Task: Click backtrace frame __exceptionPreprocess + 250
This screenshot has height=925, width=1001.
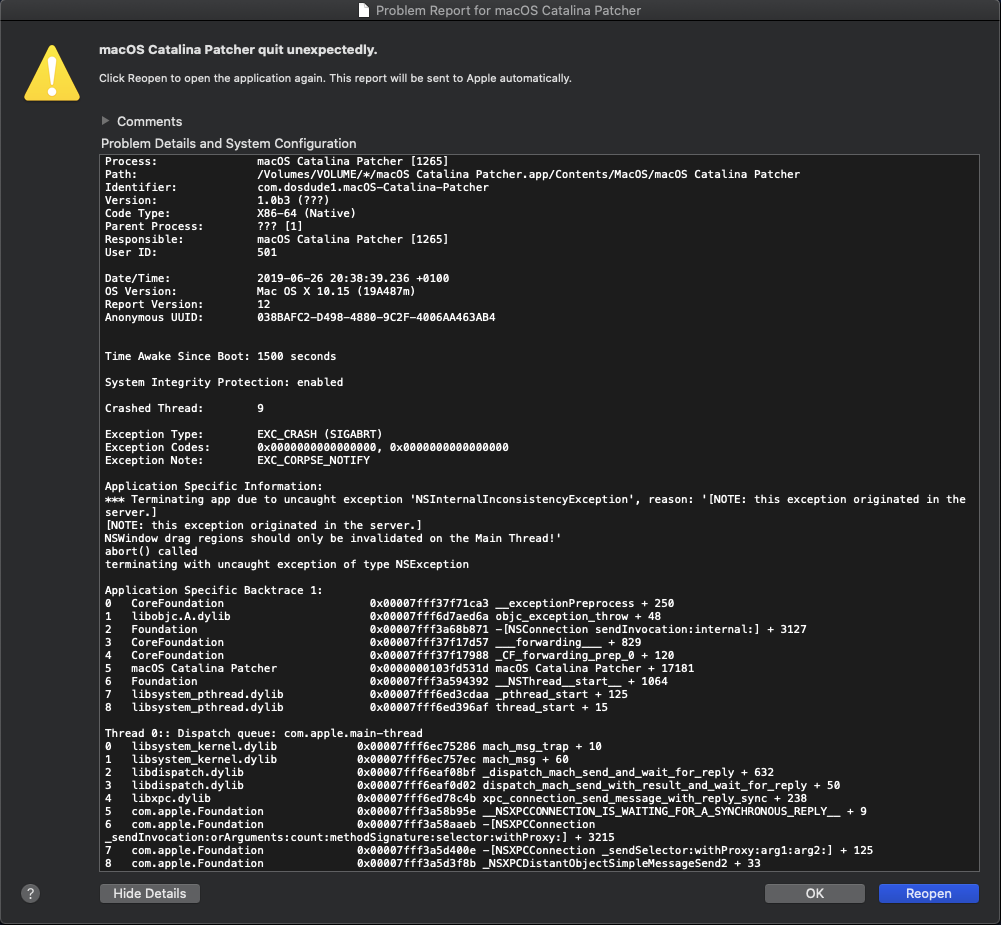Action: [389, 603]
